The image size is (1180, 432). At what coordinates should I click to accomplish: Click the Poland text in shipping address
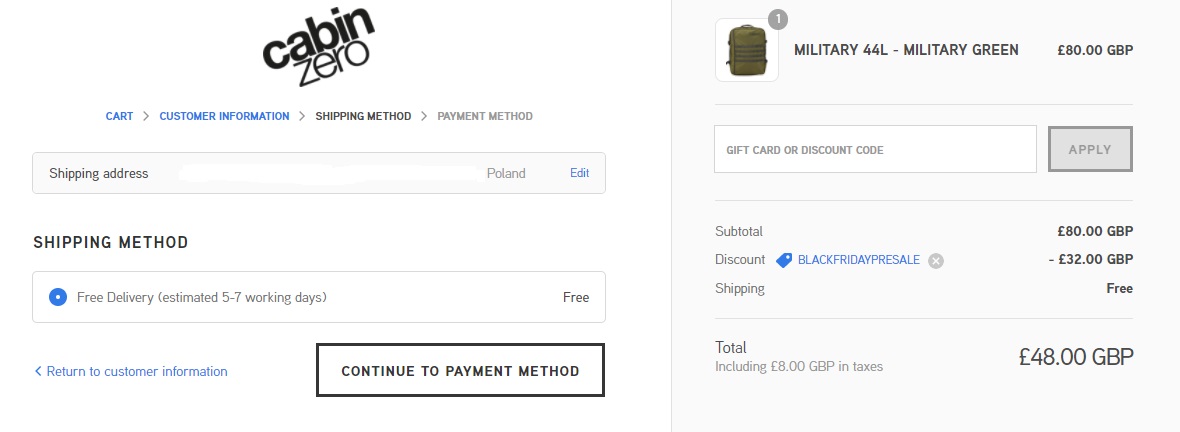pyautogui.click(x=506, y=173)
